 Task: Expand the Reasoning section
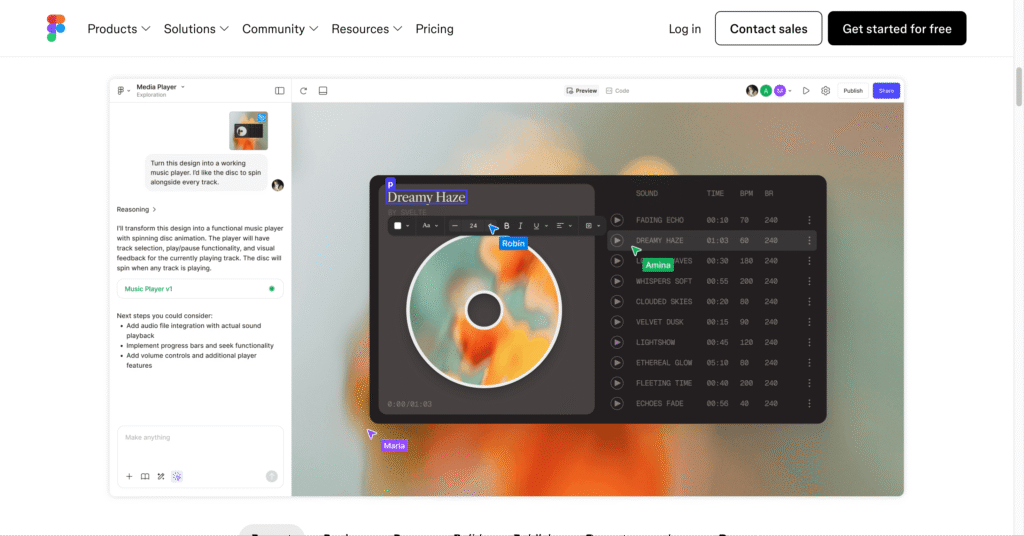point(136,210)
